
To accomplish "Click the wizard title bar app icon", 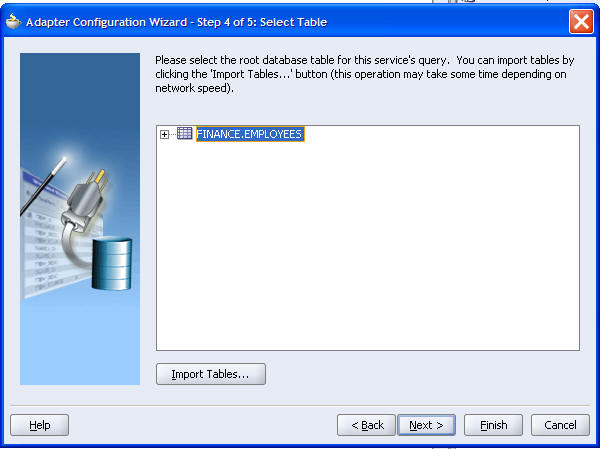I will (13, 22).
